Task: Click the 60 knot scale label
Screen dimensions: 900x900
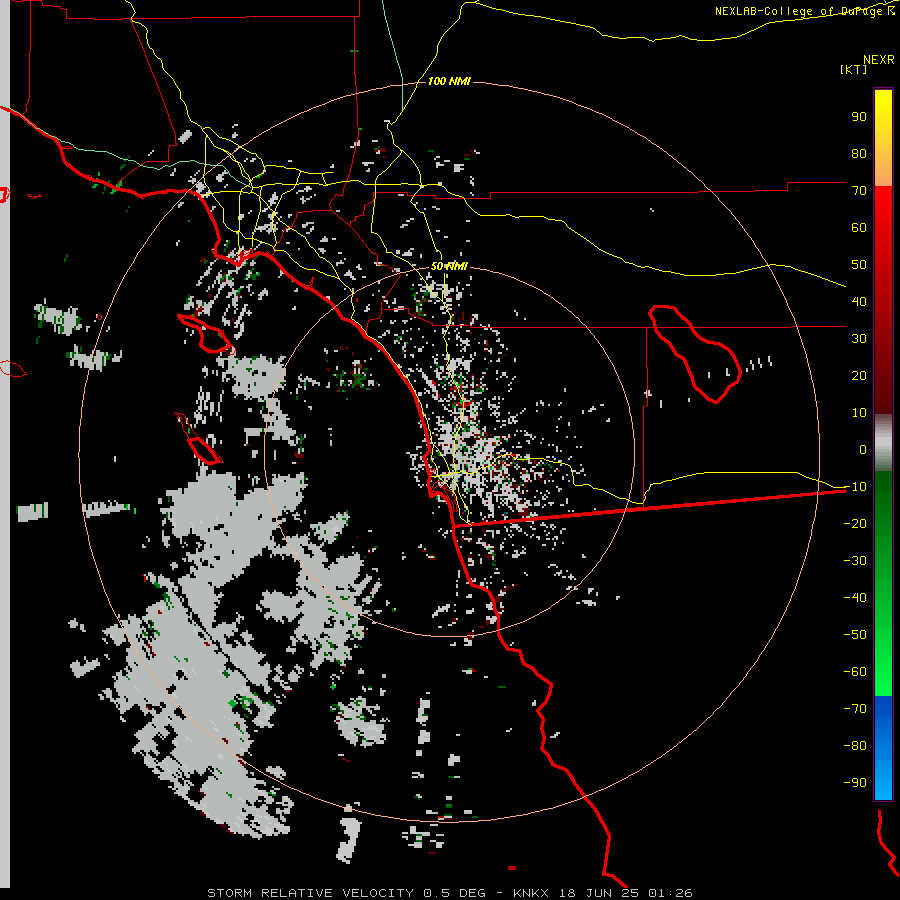Action: coord(859,227)
